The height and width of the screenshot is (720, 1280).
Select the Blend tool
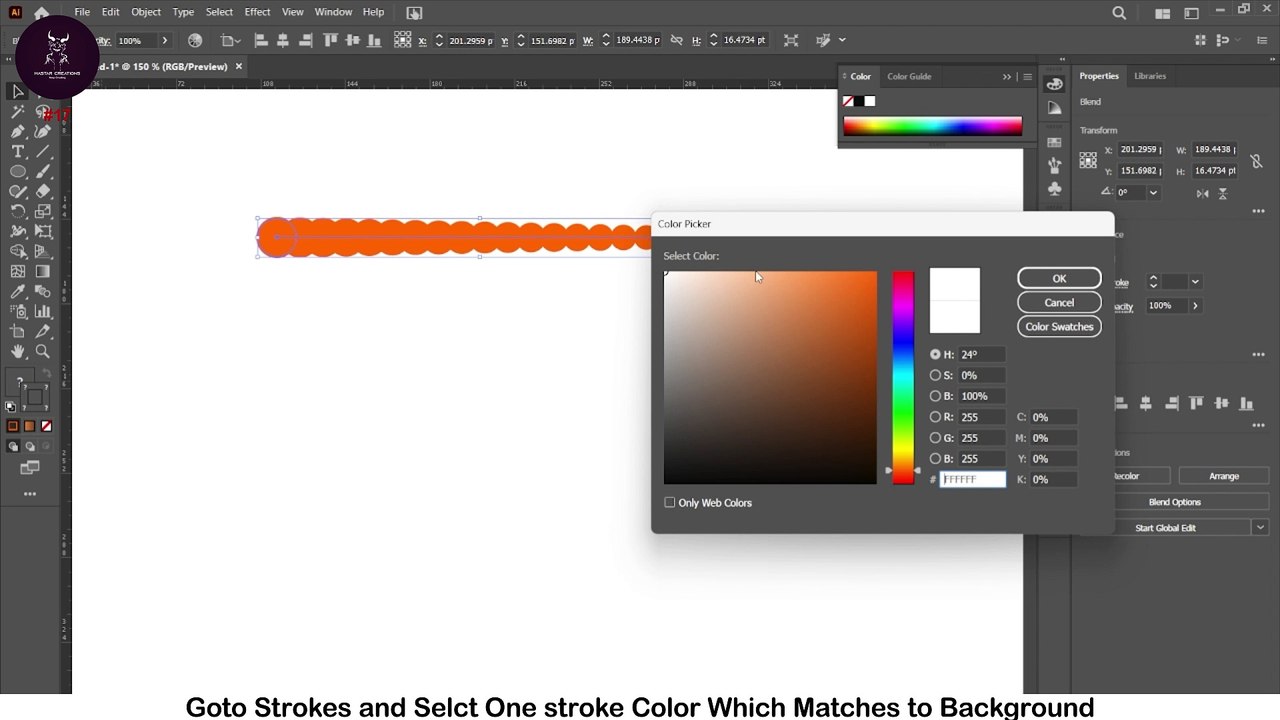43,291
